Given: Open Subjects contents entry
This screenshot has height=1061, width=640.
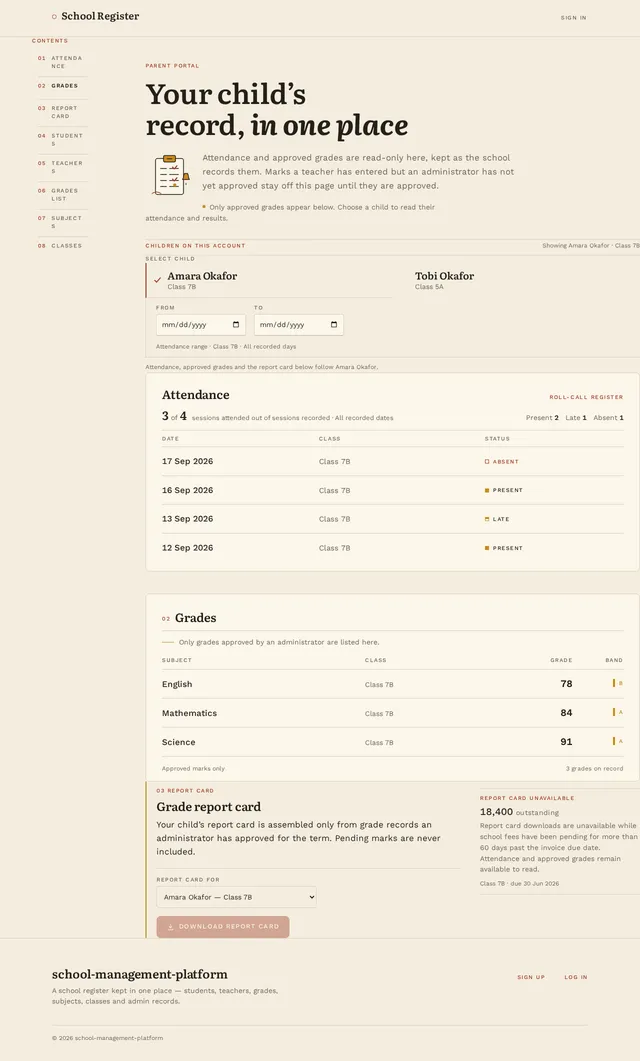Looking at the screenshot, I should pos(62,222).
